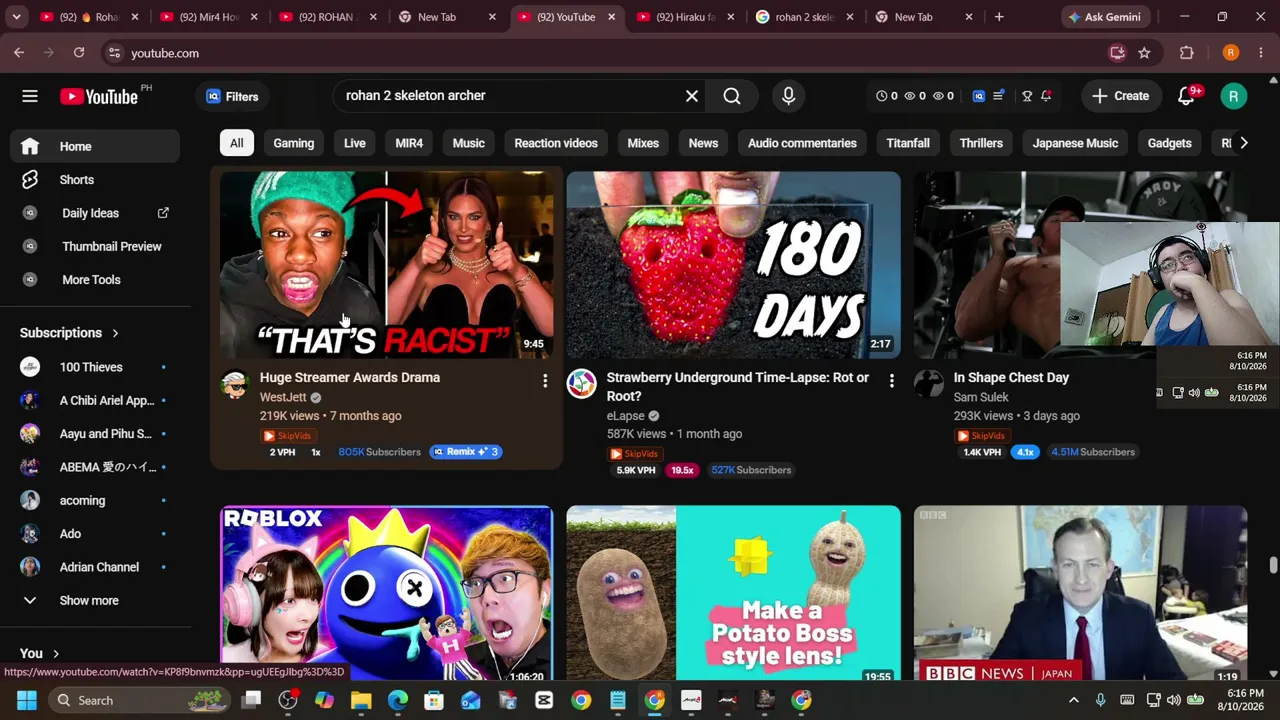The height and width of the screenshot is (720, 1280).
Task: Open Thumbnail Preview in the sidebar
Action: point(96,246)
